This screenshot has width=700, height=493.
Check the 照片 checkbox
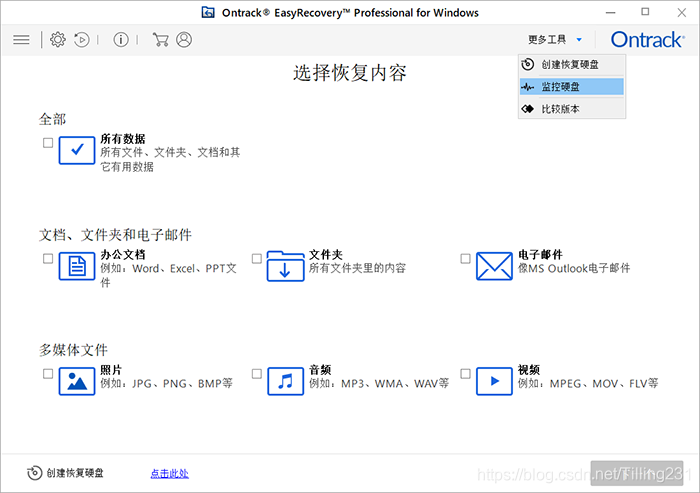pyautogui.click(x=48, y=374)
